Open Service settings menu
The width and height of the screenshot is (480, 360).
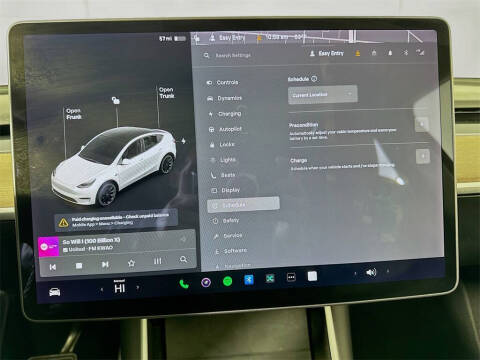pyautogui.click(x=228, y=236)
